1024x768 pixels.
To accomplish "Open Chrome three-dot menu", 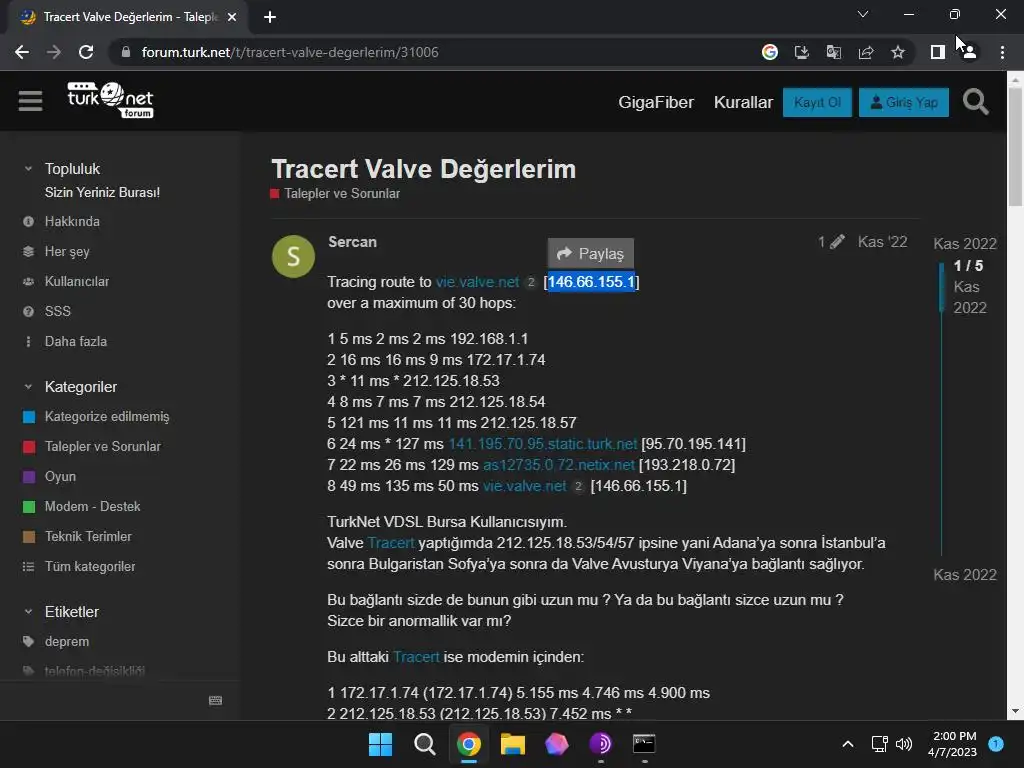I will pyautogui.click(x=1002, y=52).
